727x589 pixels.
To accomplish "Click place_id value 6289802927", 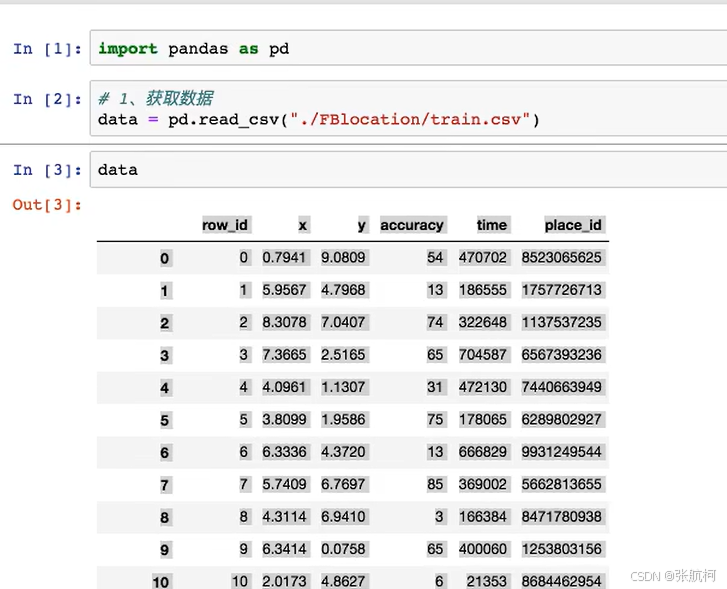I will (x=562, y=419).
